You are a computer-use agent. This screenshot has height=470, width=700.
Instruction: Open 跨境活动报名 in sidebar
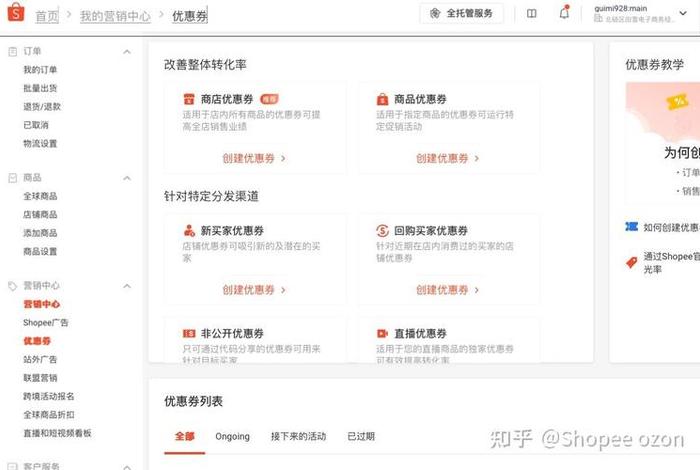[x=49, y=396]
